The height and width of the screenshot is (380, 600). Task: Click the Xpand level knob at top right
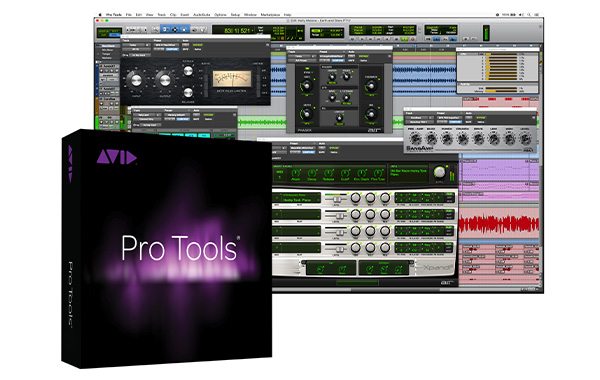point(439,172)
